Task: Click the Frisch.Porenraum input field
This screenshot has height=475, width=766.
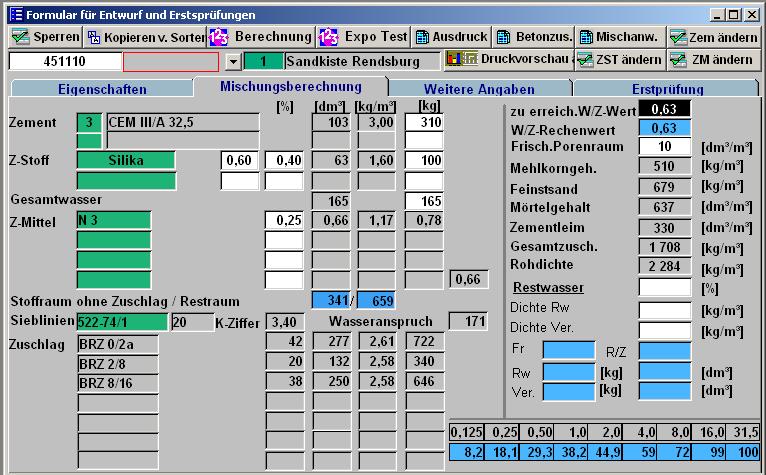Action: 664,147
